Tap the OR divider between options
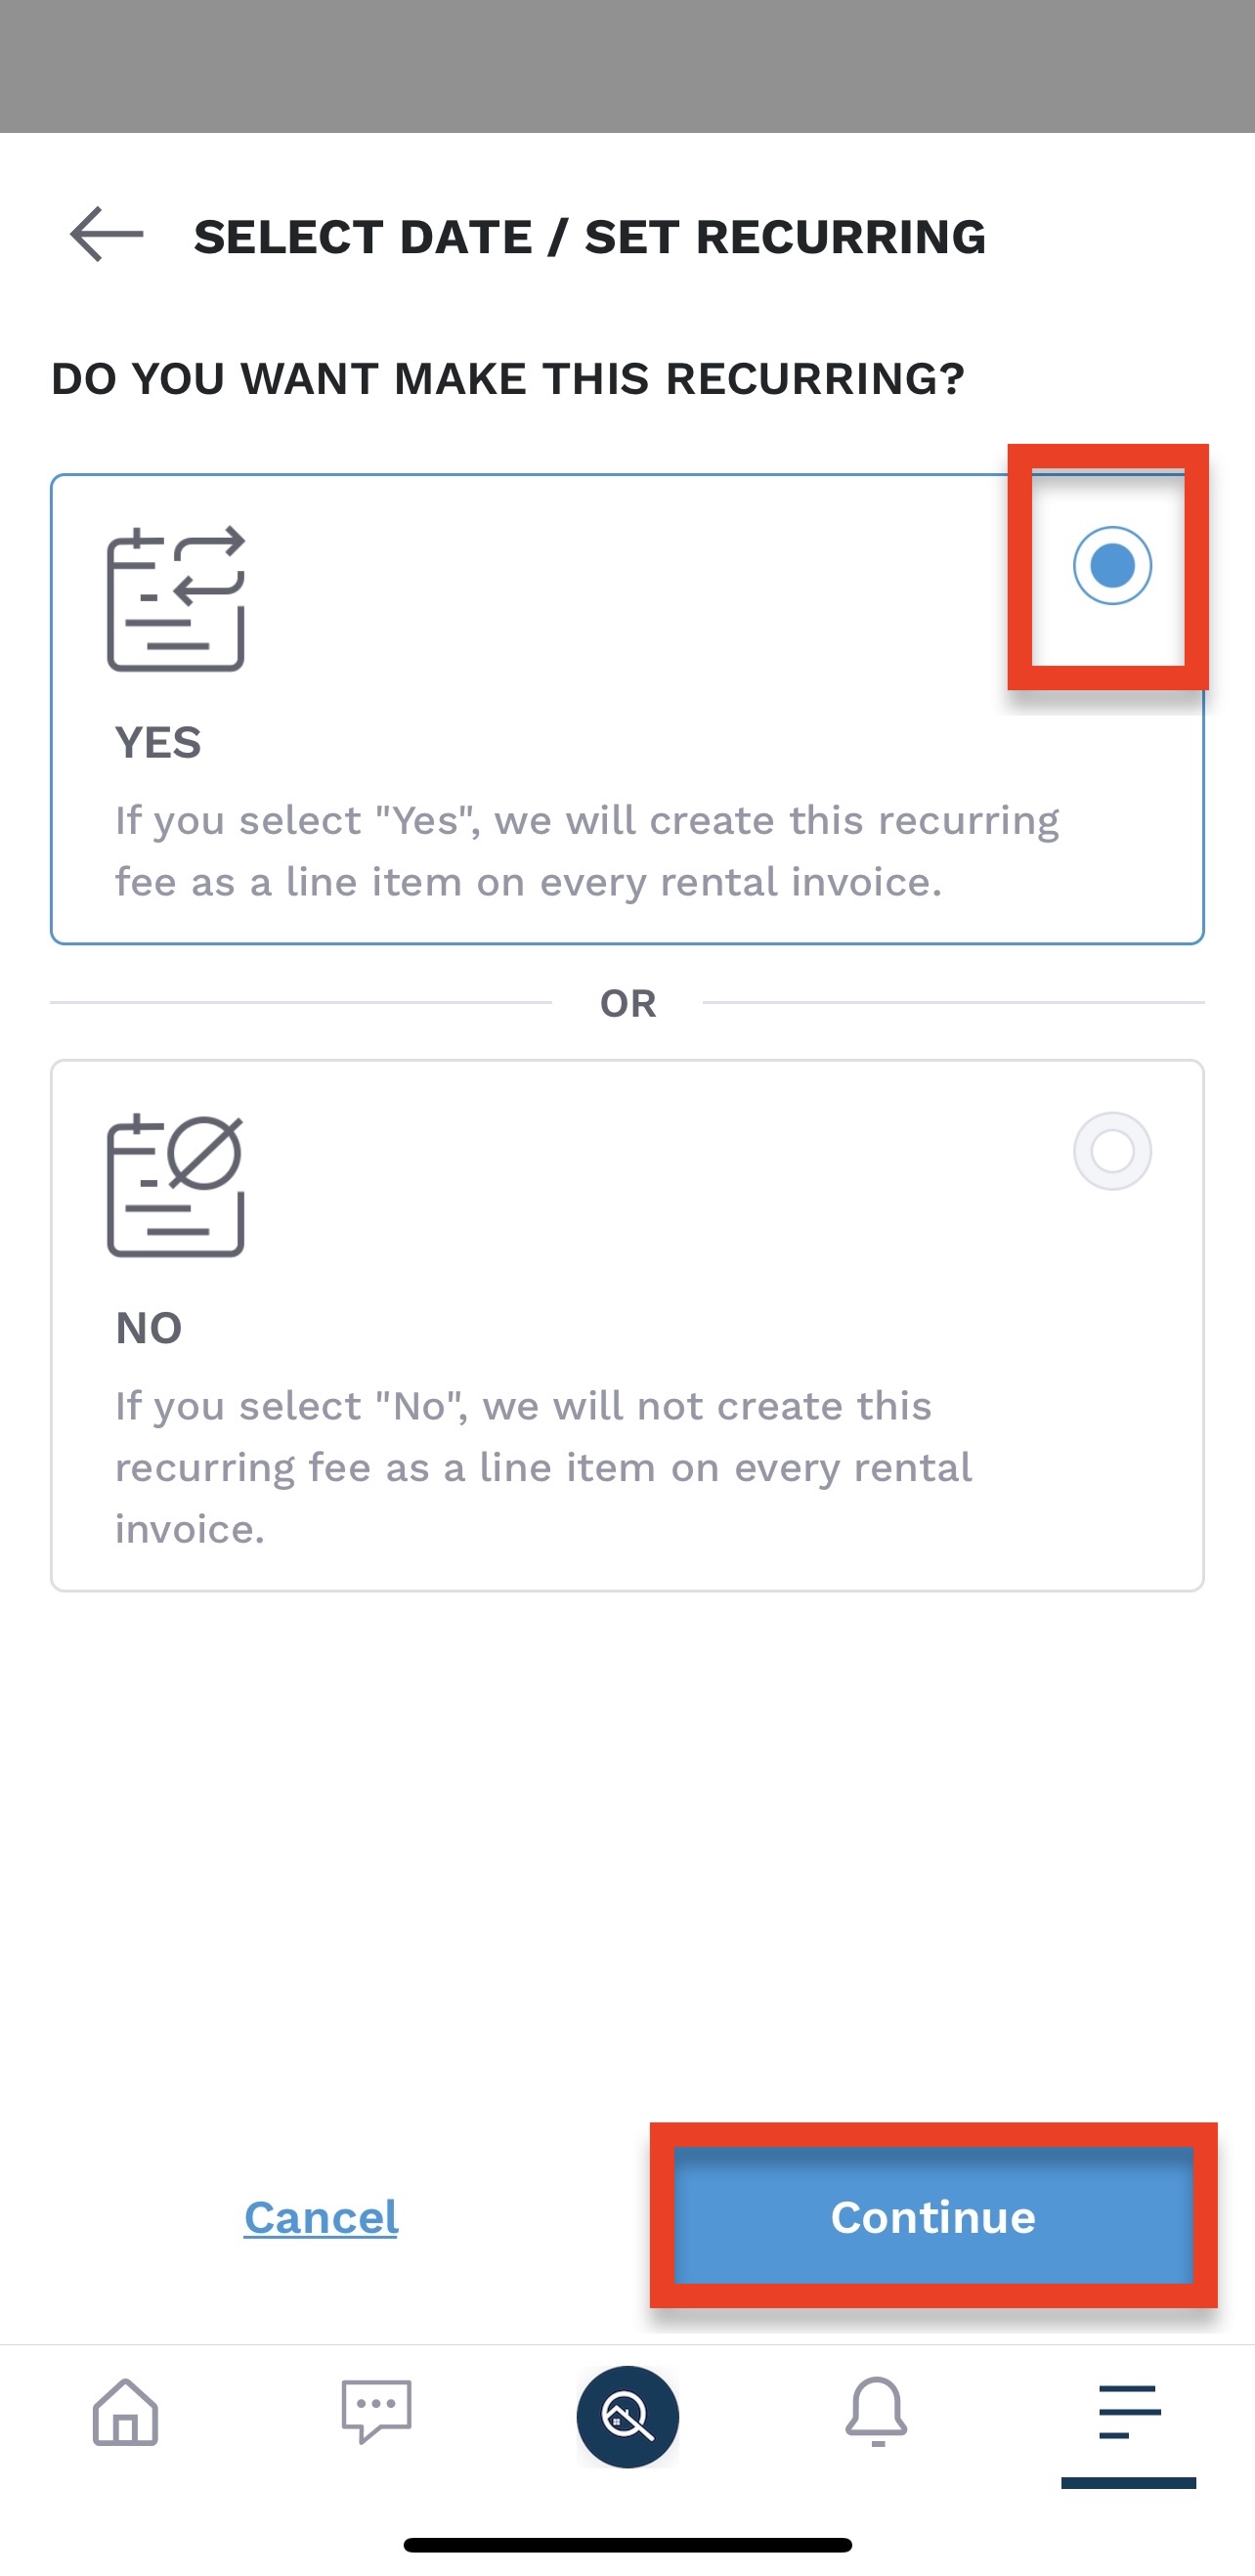Viewport: 1255px width, 2576px height. coord(628,1003)
